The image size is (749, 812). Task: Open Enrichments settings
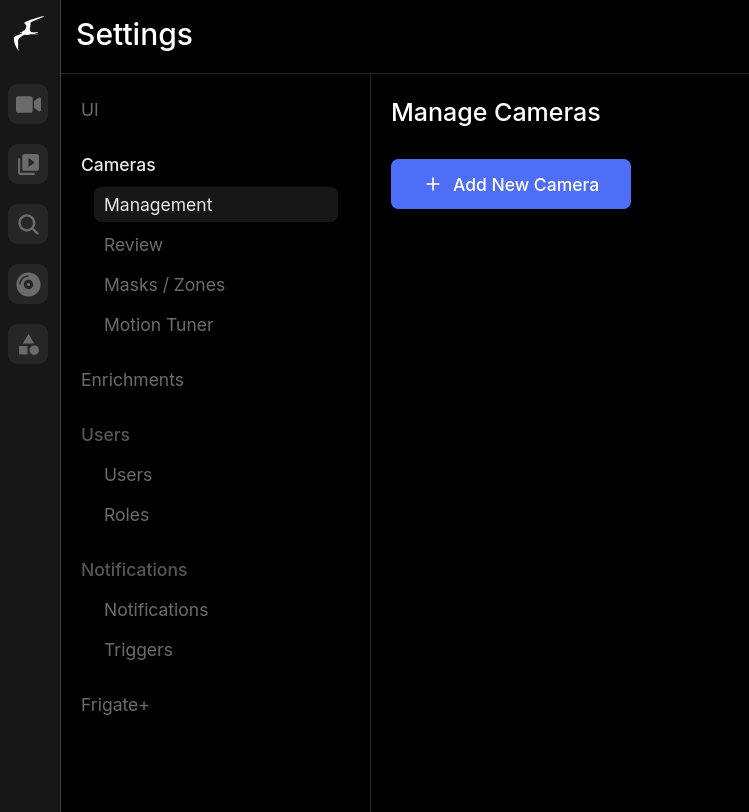pyautogui.click(x=132, y=380)
